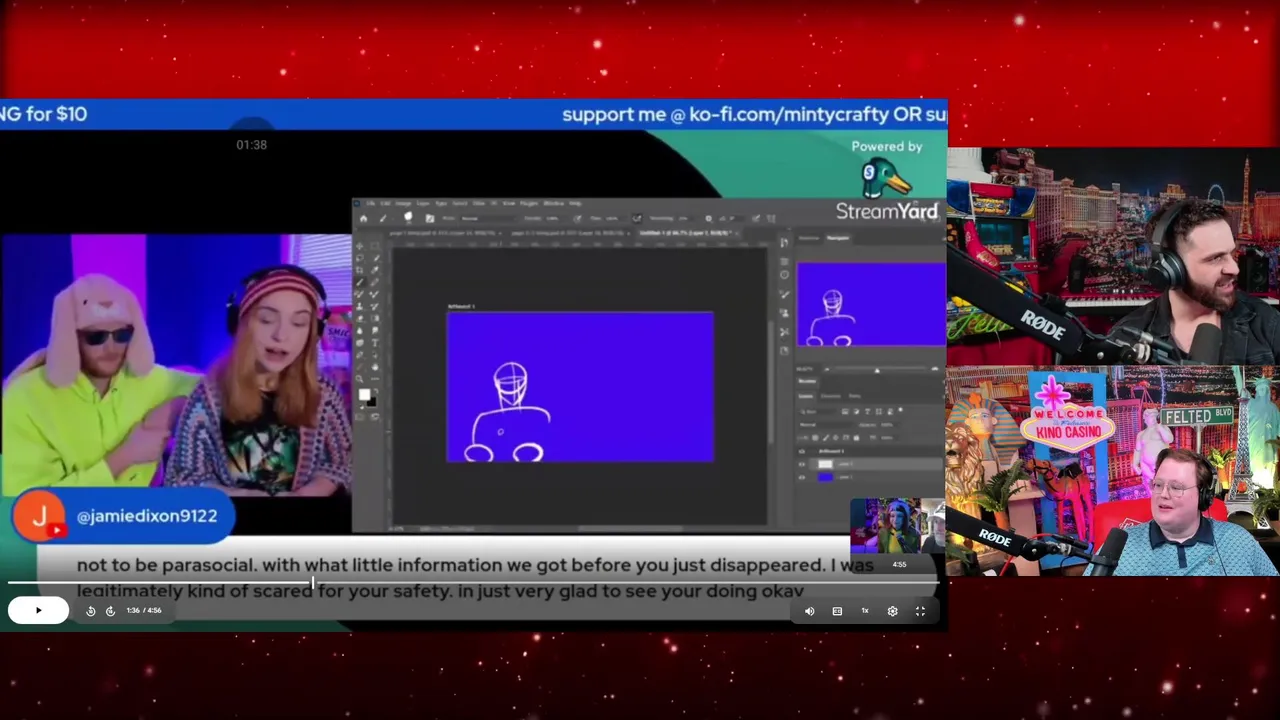Skip forward with the forward-skip icon
1280x720 pixels.
(110, 611)
